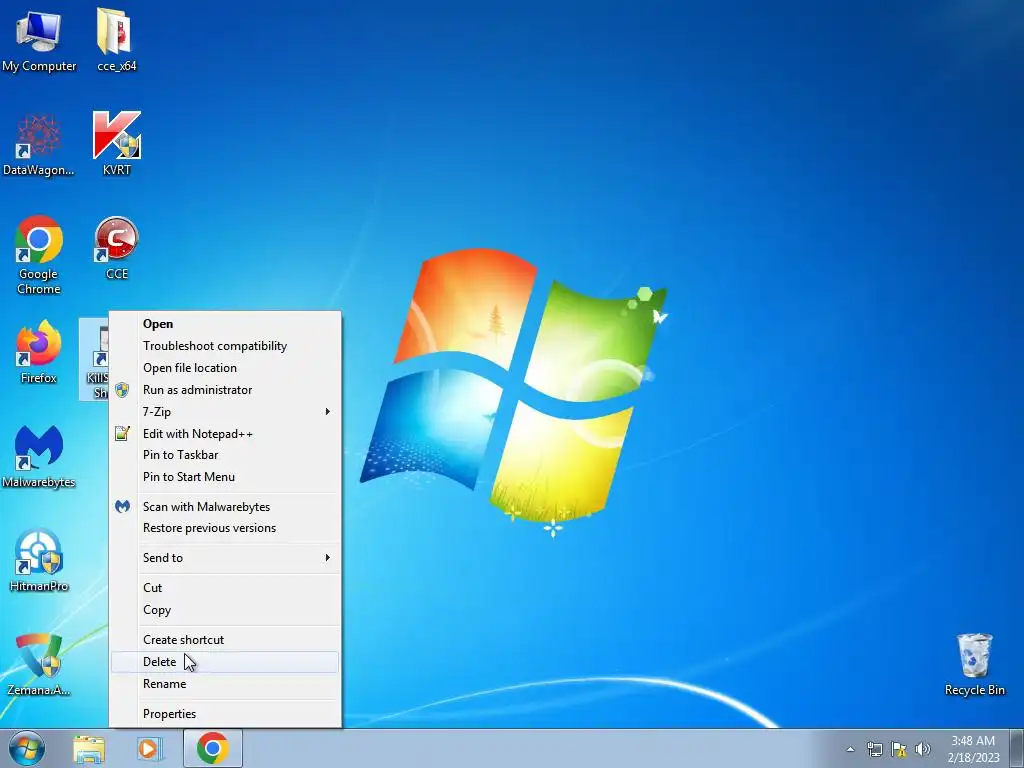
Task: Choose Delete in the context menu
Action: click(x=225, y=662)
